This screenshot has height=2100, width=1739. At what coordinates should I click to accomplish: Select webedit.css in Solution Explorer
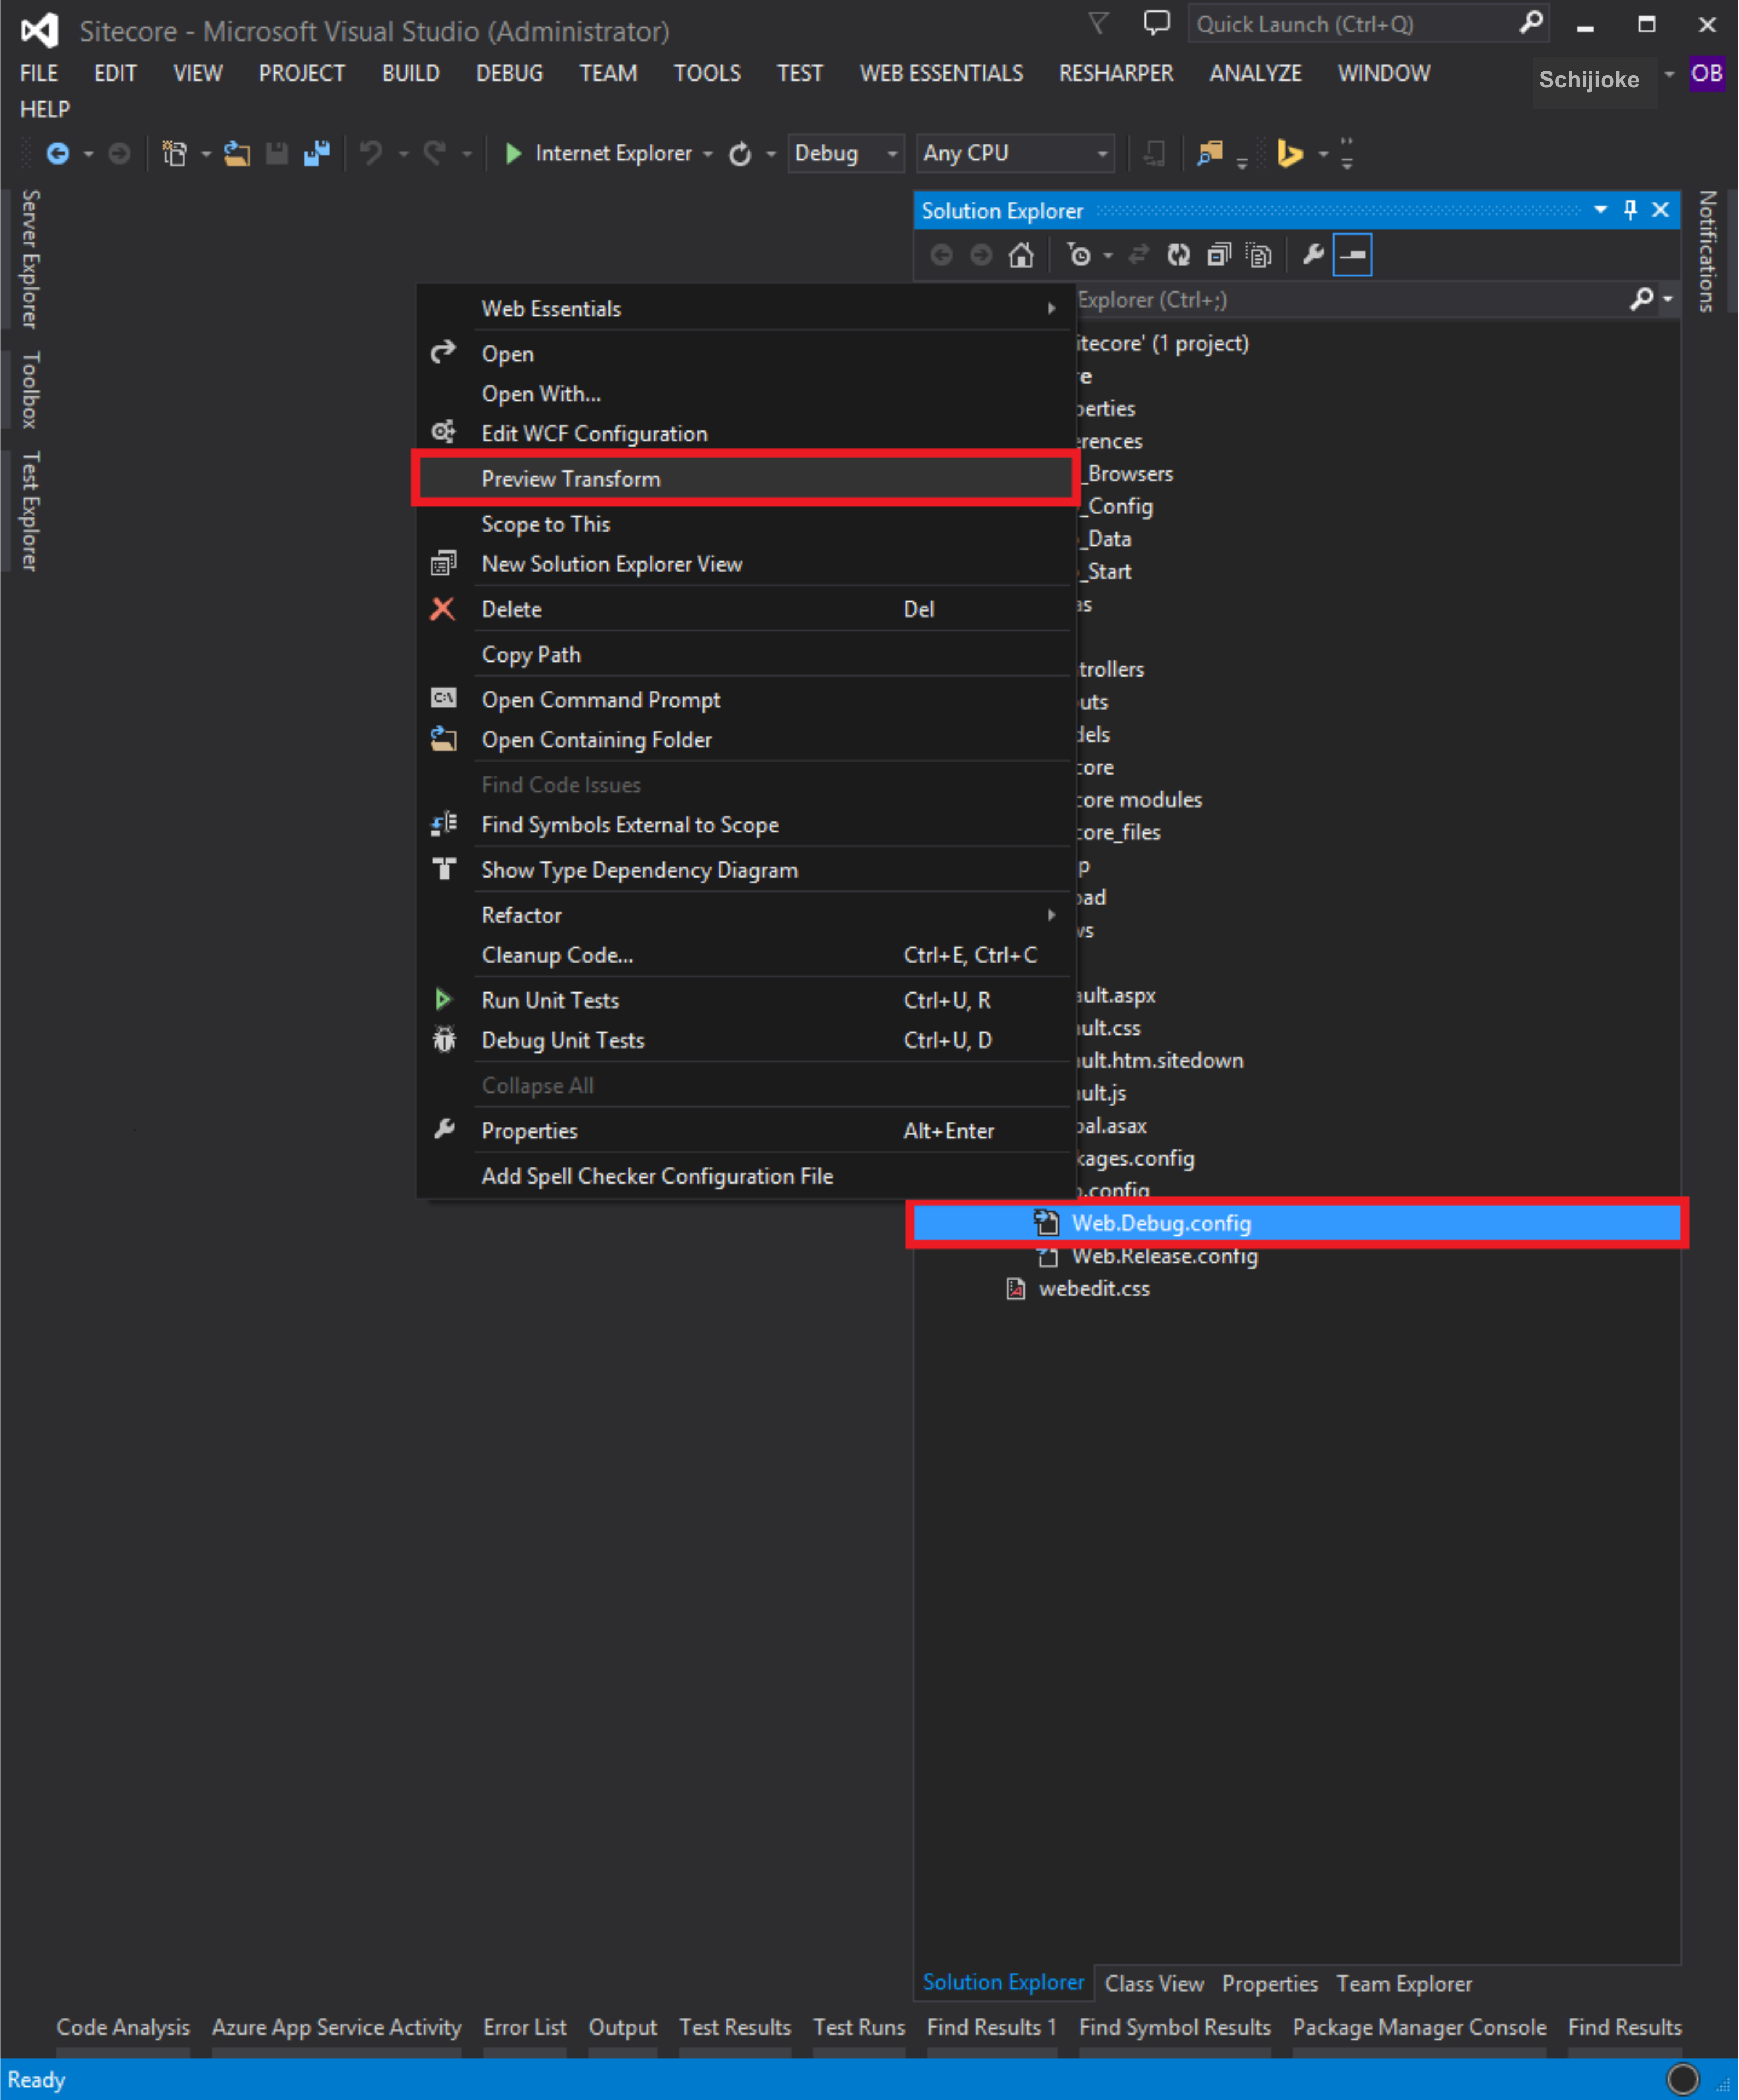pos(1094,1289)
